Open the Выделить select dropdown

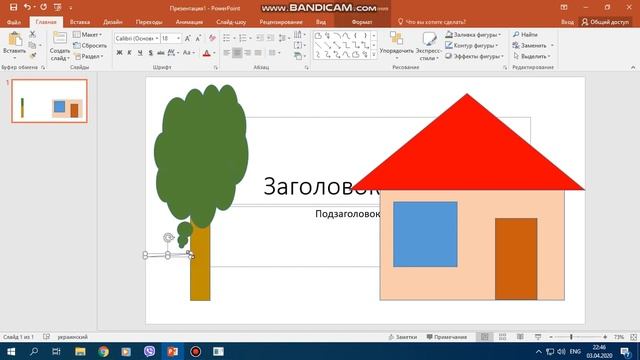[x=533, y=56]
